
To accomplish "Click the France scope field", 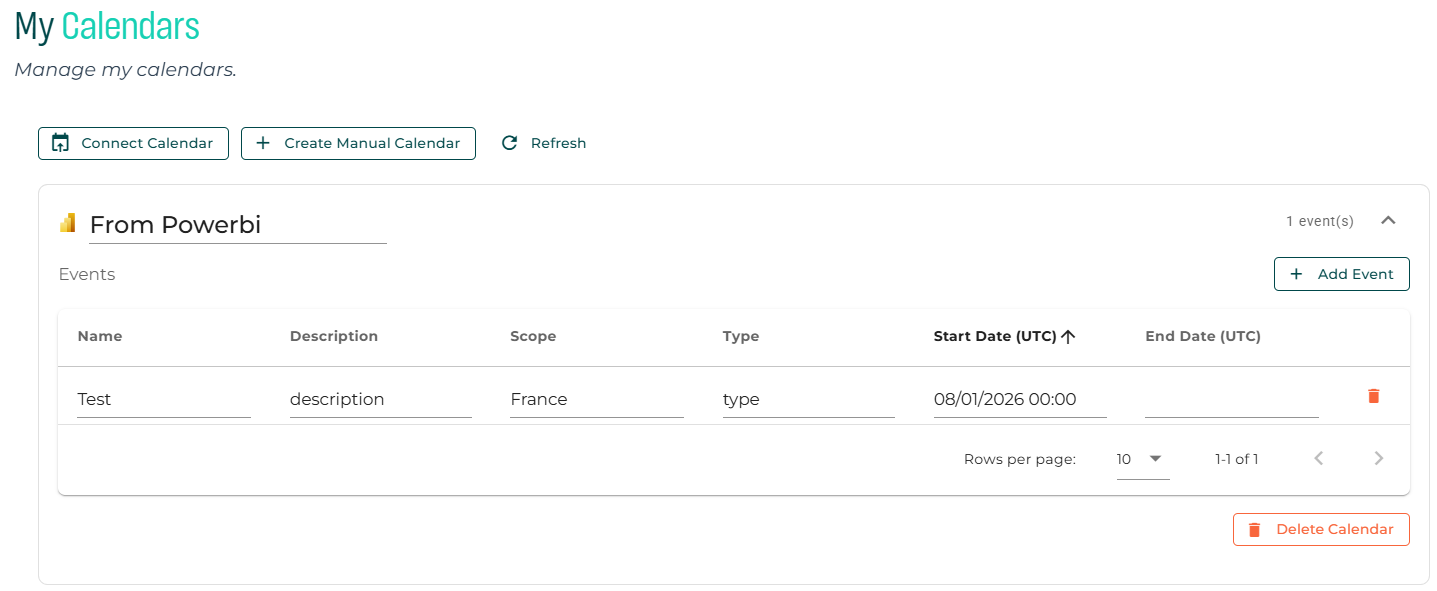I will (596, 399).
